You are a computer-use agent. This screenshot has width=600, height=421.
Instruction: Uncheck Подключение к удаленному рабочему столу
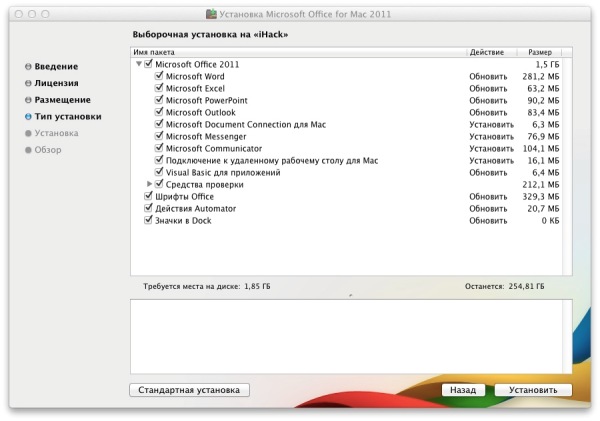coord(159,160)
